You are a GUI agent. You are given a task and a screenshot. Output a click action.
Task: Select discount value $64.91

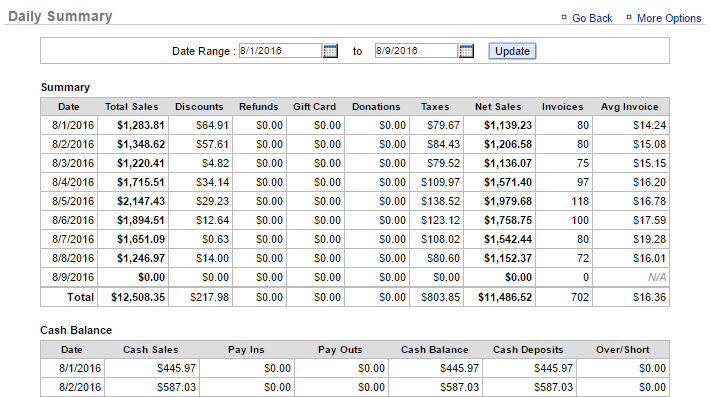pos(212,125)
